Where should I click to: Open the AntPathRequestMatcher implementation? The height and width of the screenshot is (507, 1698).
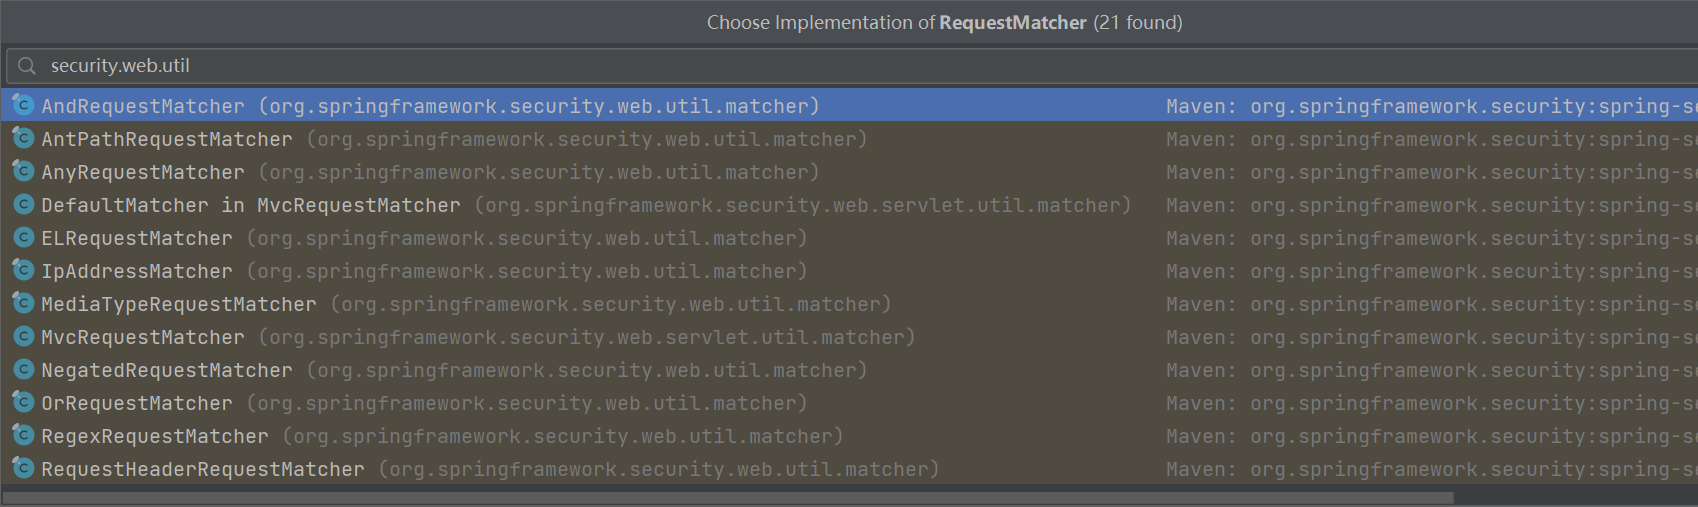849,139
